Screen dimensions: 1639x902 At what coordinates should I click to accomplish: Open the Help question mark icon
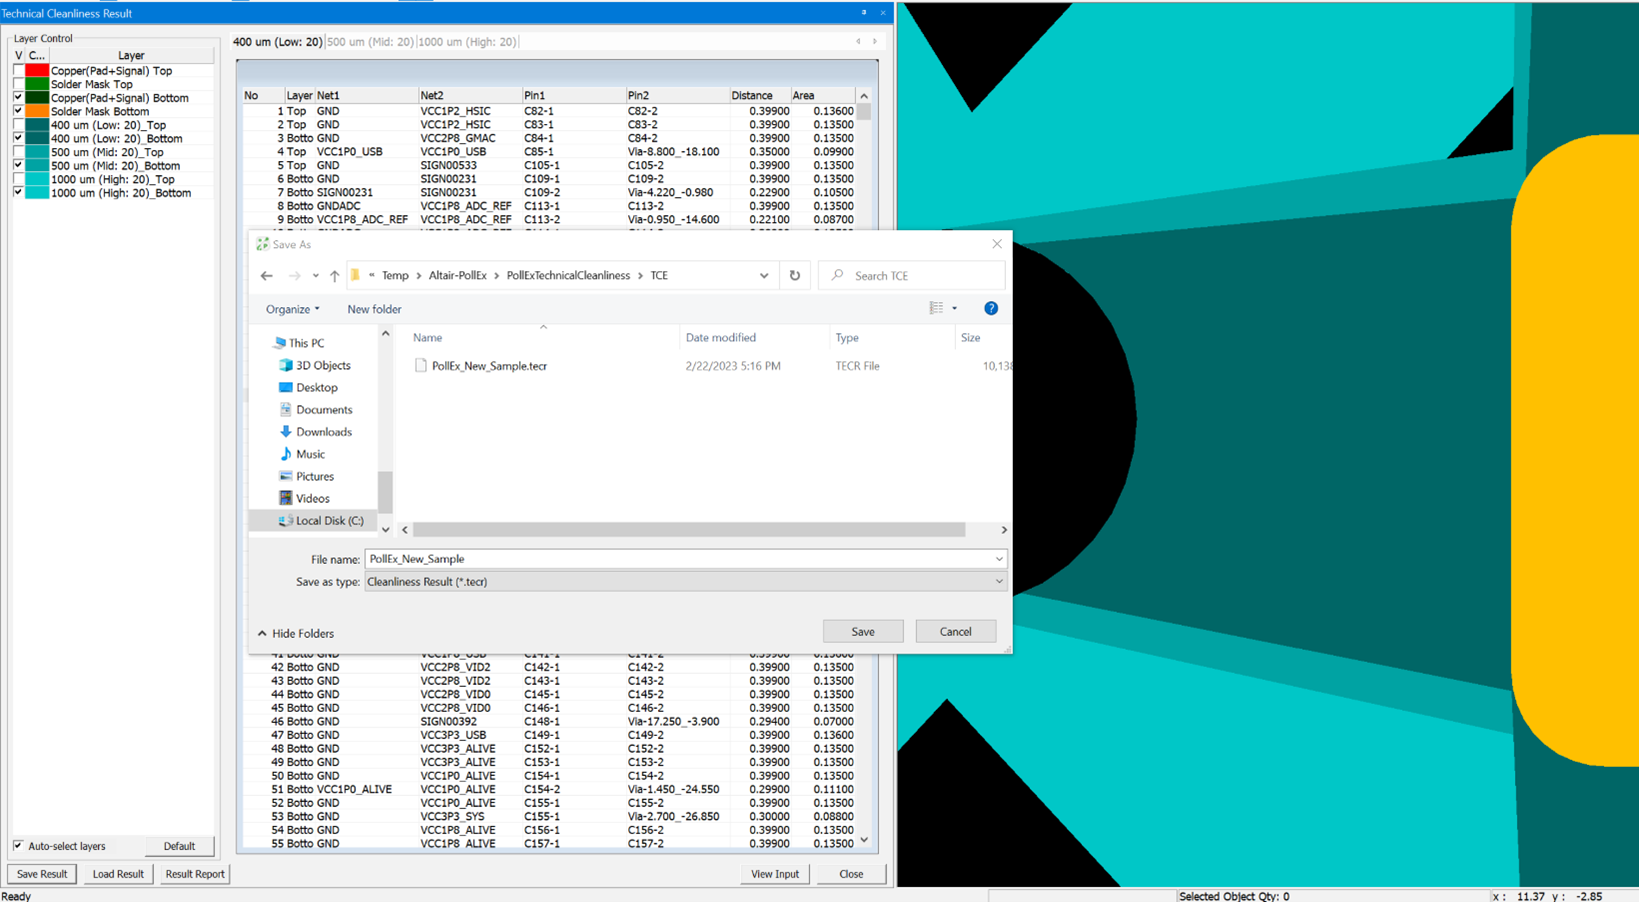pyautogui.click(x=990, y=309)
